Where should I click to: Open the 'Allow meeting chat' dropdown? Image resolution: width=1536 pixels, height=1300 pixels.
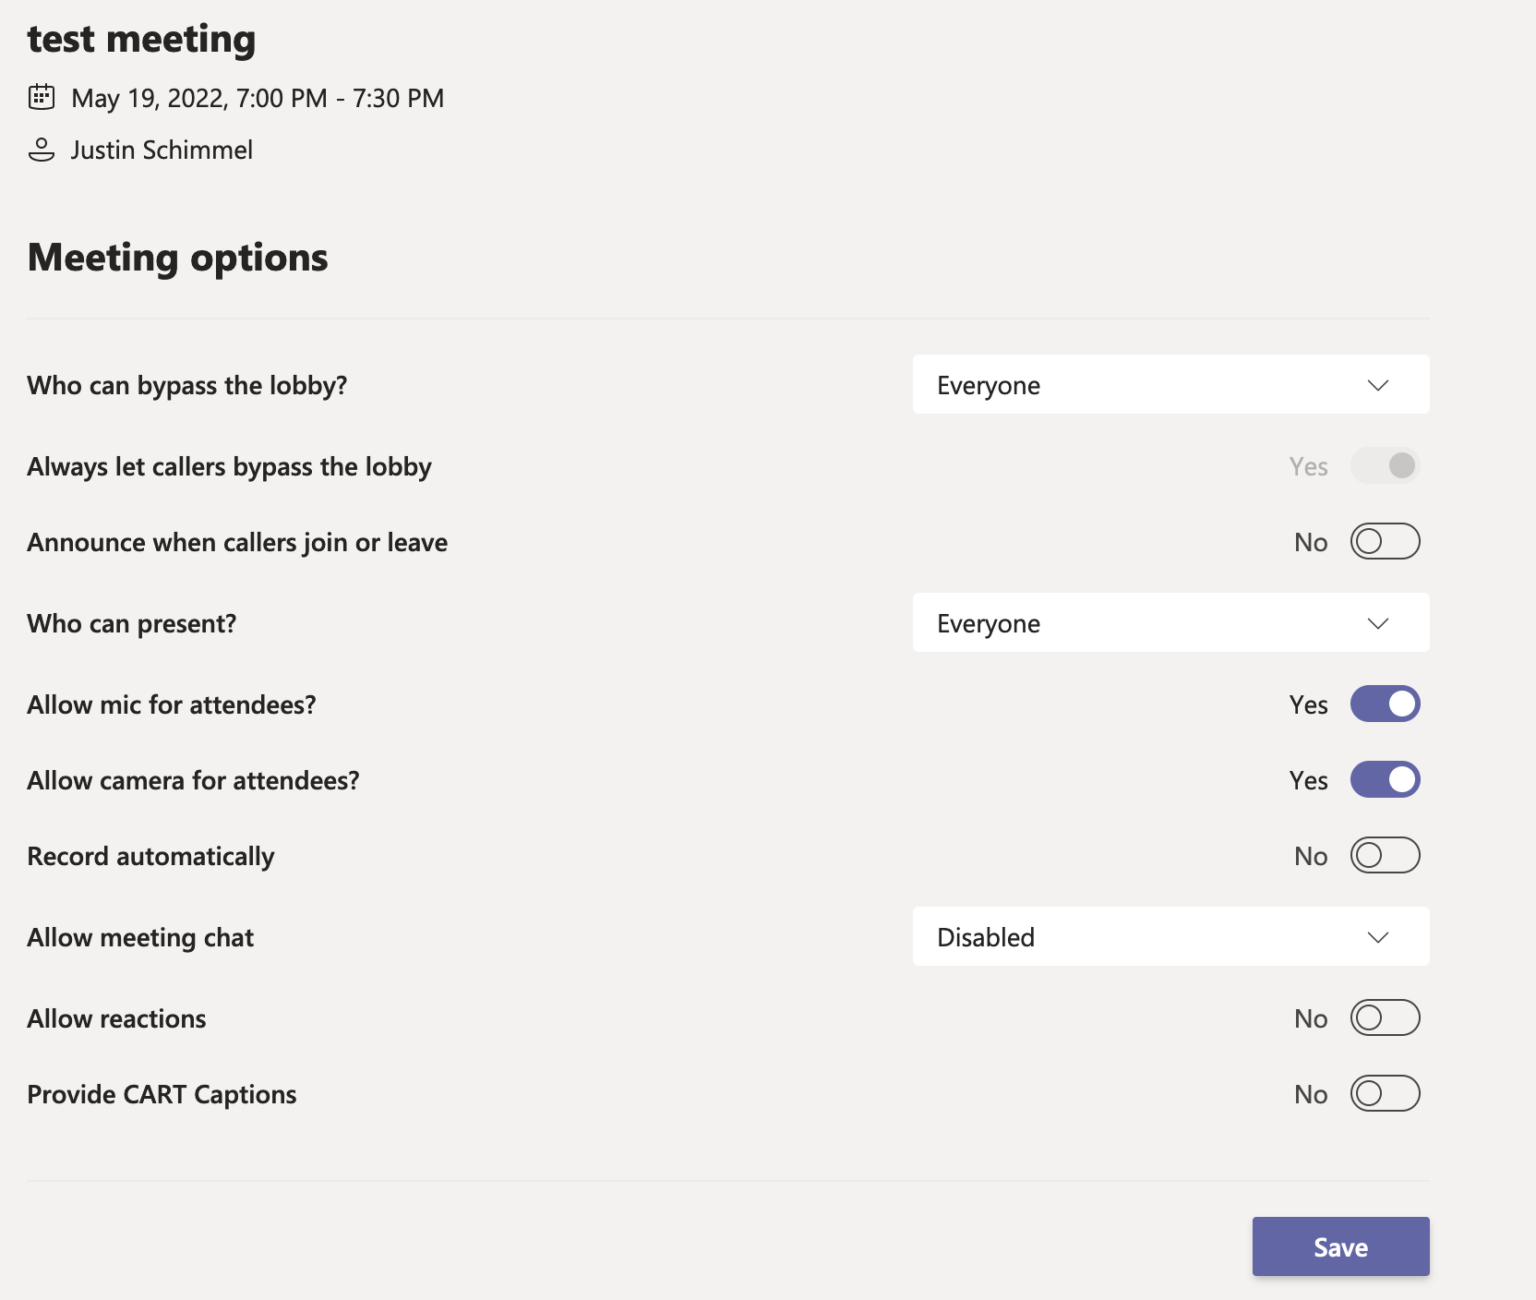(x=1170, y=937)
